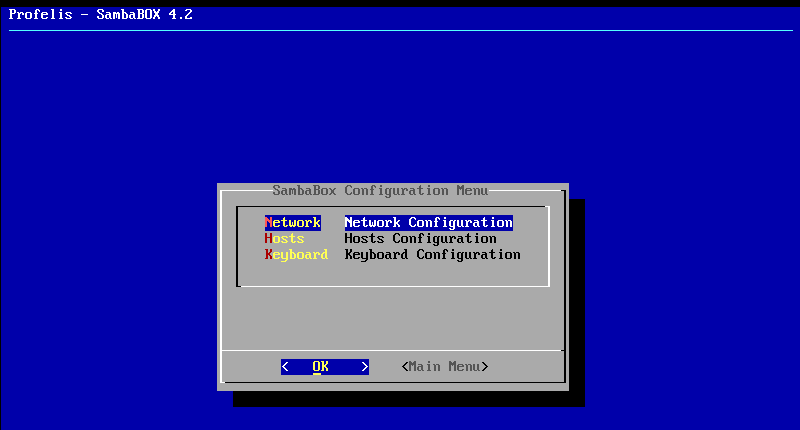Click 'Keyboard Configuration' description text
The image size is (800, 430).
pos(432,254)
